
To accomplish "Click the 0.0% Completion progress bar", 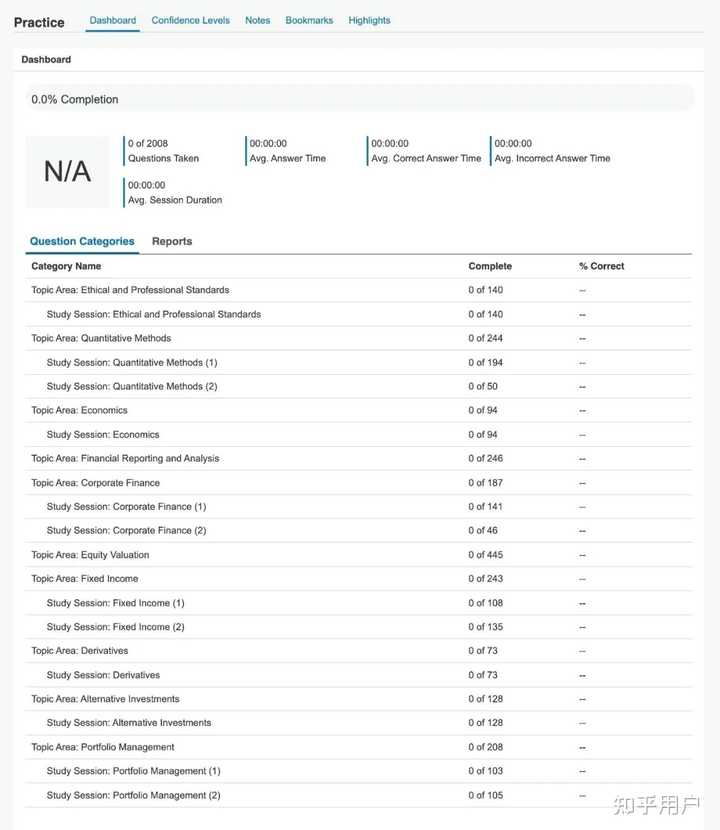I will point(359,99).
